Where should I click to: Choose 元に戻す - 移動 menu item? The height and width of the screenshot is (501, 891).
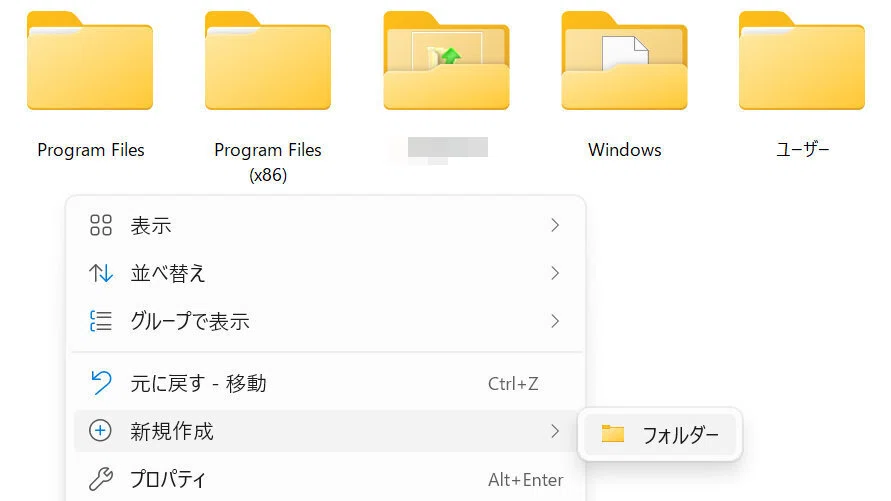pos(326,383)
